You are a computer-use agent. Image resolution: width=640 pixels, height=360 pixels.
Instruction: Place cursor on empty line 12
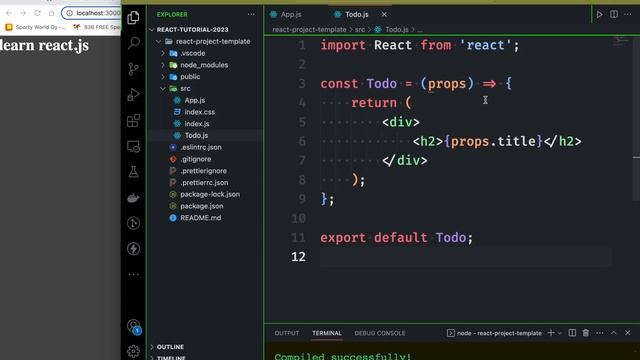tap(465, 257)
